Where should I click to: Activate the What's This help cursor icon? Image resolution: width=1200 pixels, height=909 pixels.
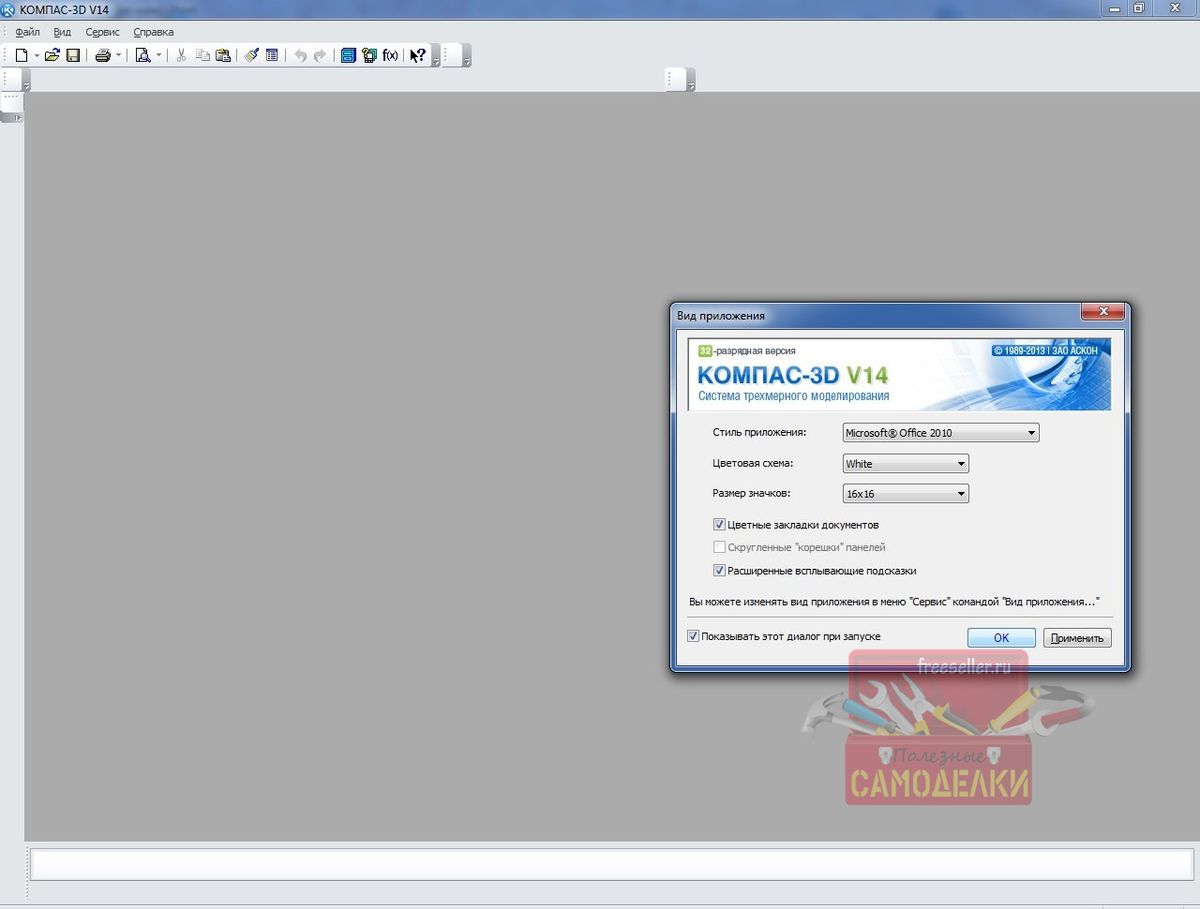418,56
